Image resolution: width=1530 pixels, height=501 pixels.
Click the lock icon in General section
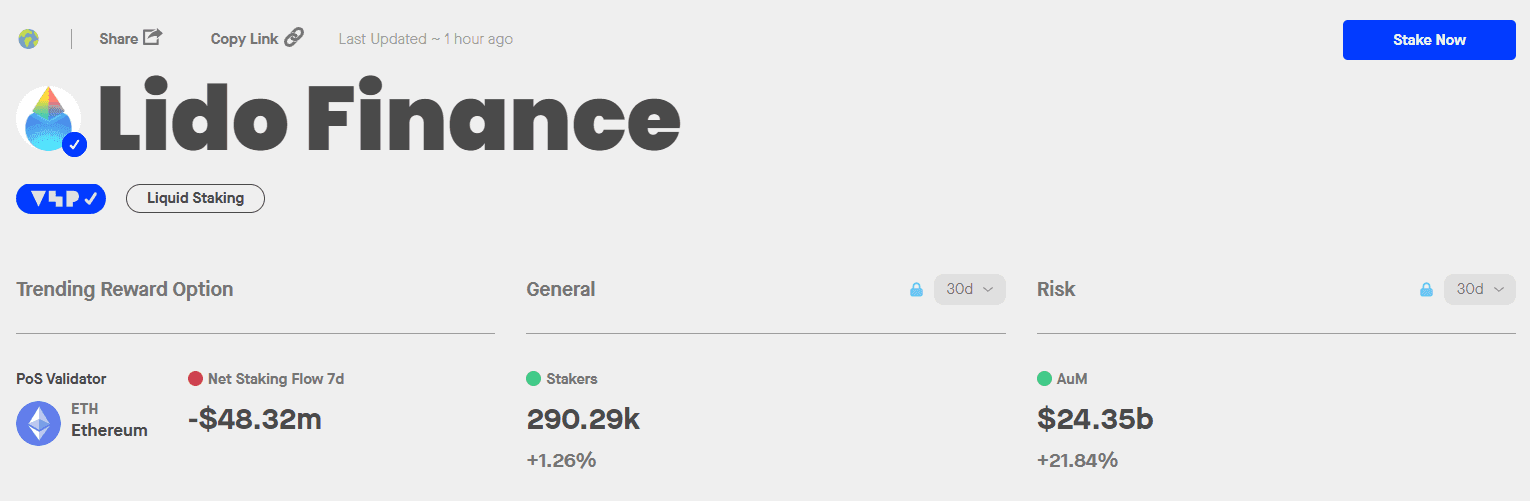point(916,290)
